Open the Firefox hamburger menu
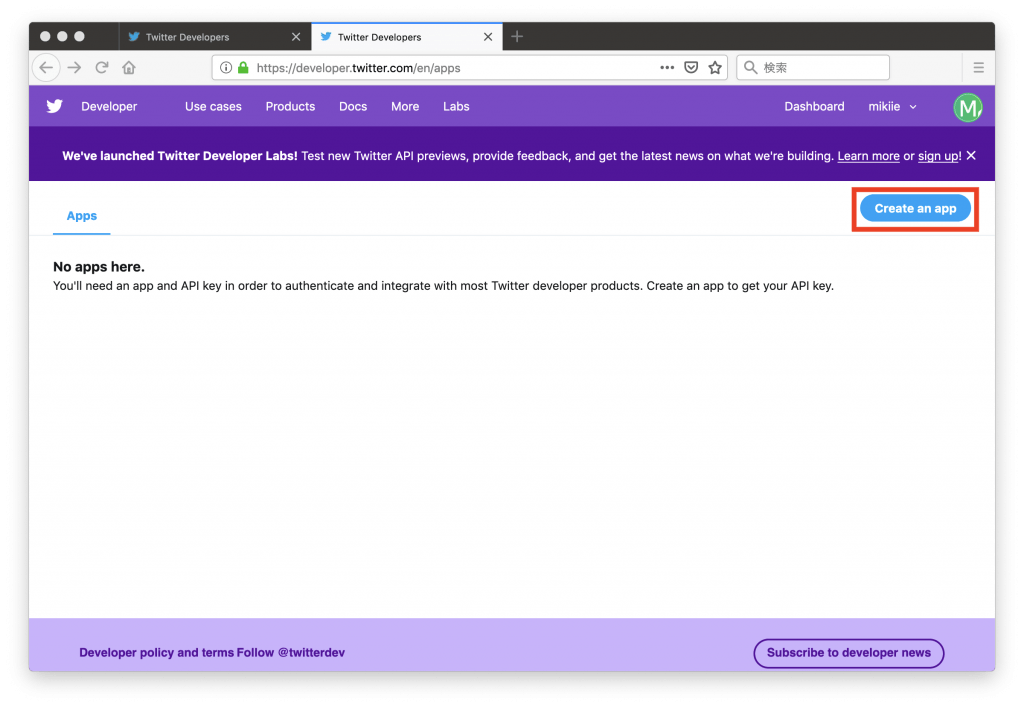Image resolution: width=1024 pixels, height=707 pixels. tap(978, 68)
